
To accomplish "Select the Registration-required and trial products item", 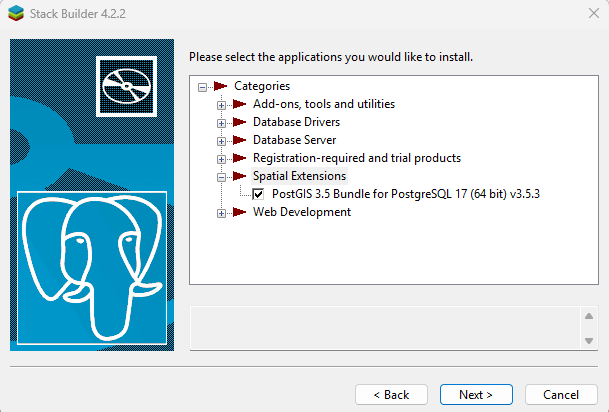I will coord(356,158).
